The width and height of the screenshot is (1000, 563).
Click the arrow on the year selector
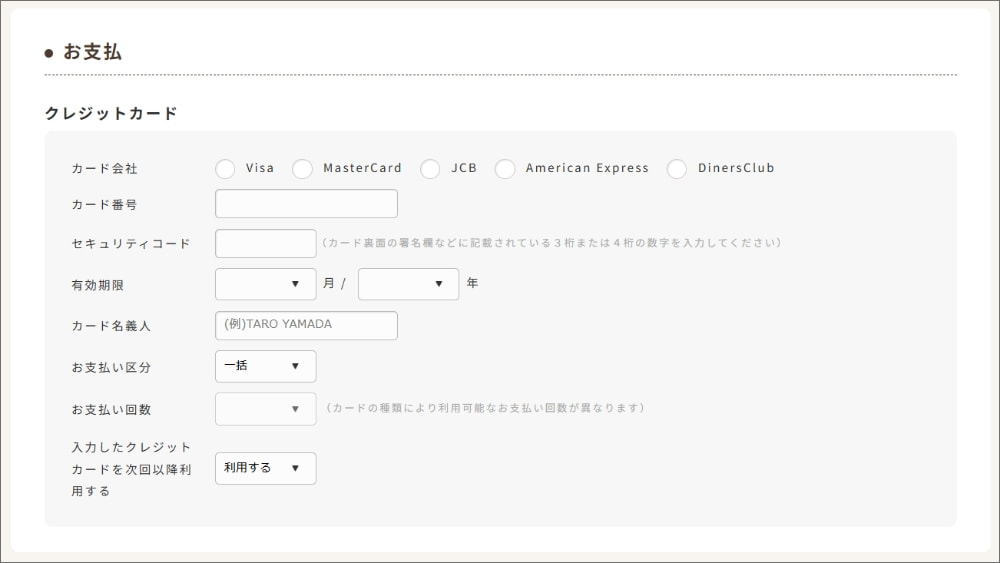[x=439, y=284]
